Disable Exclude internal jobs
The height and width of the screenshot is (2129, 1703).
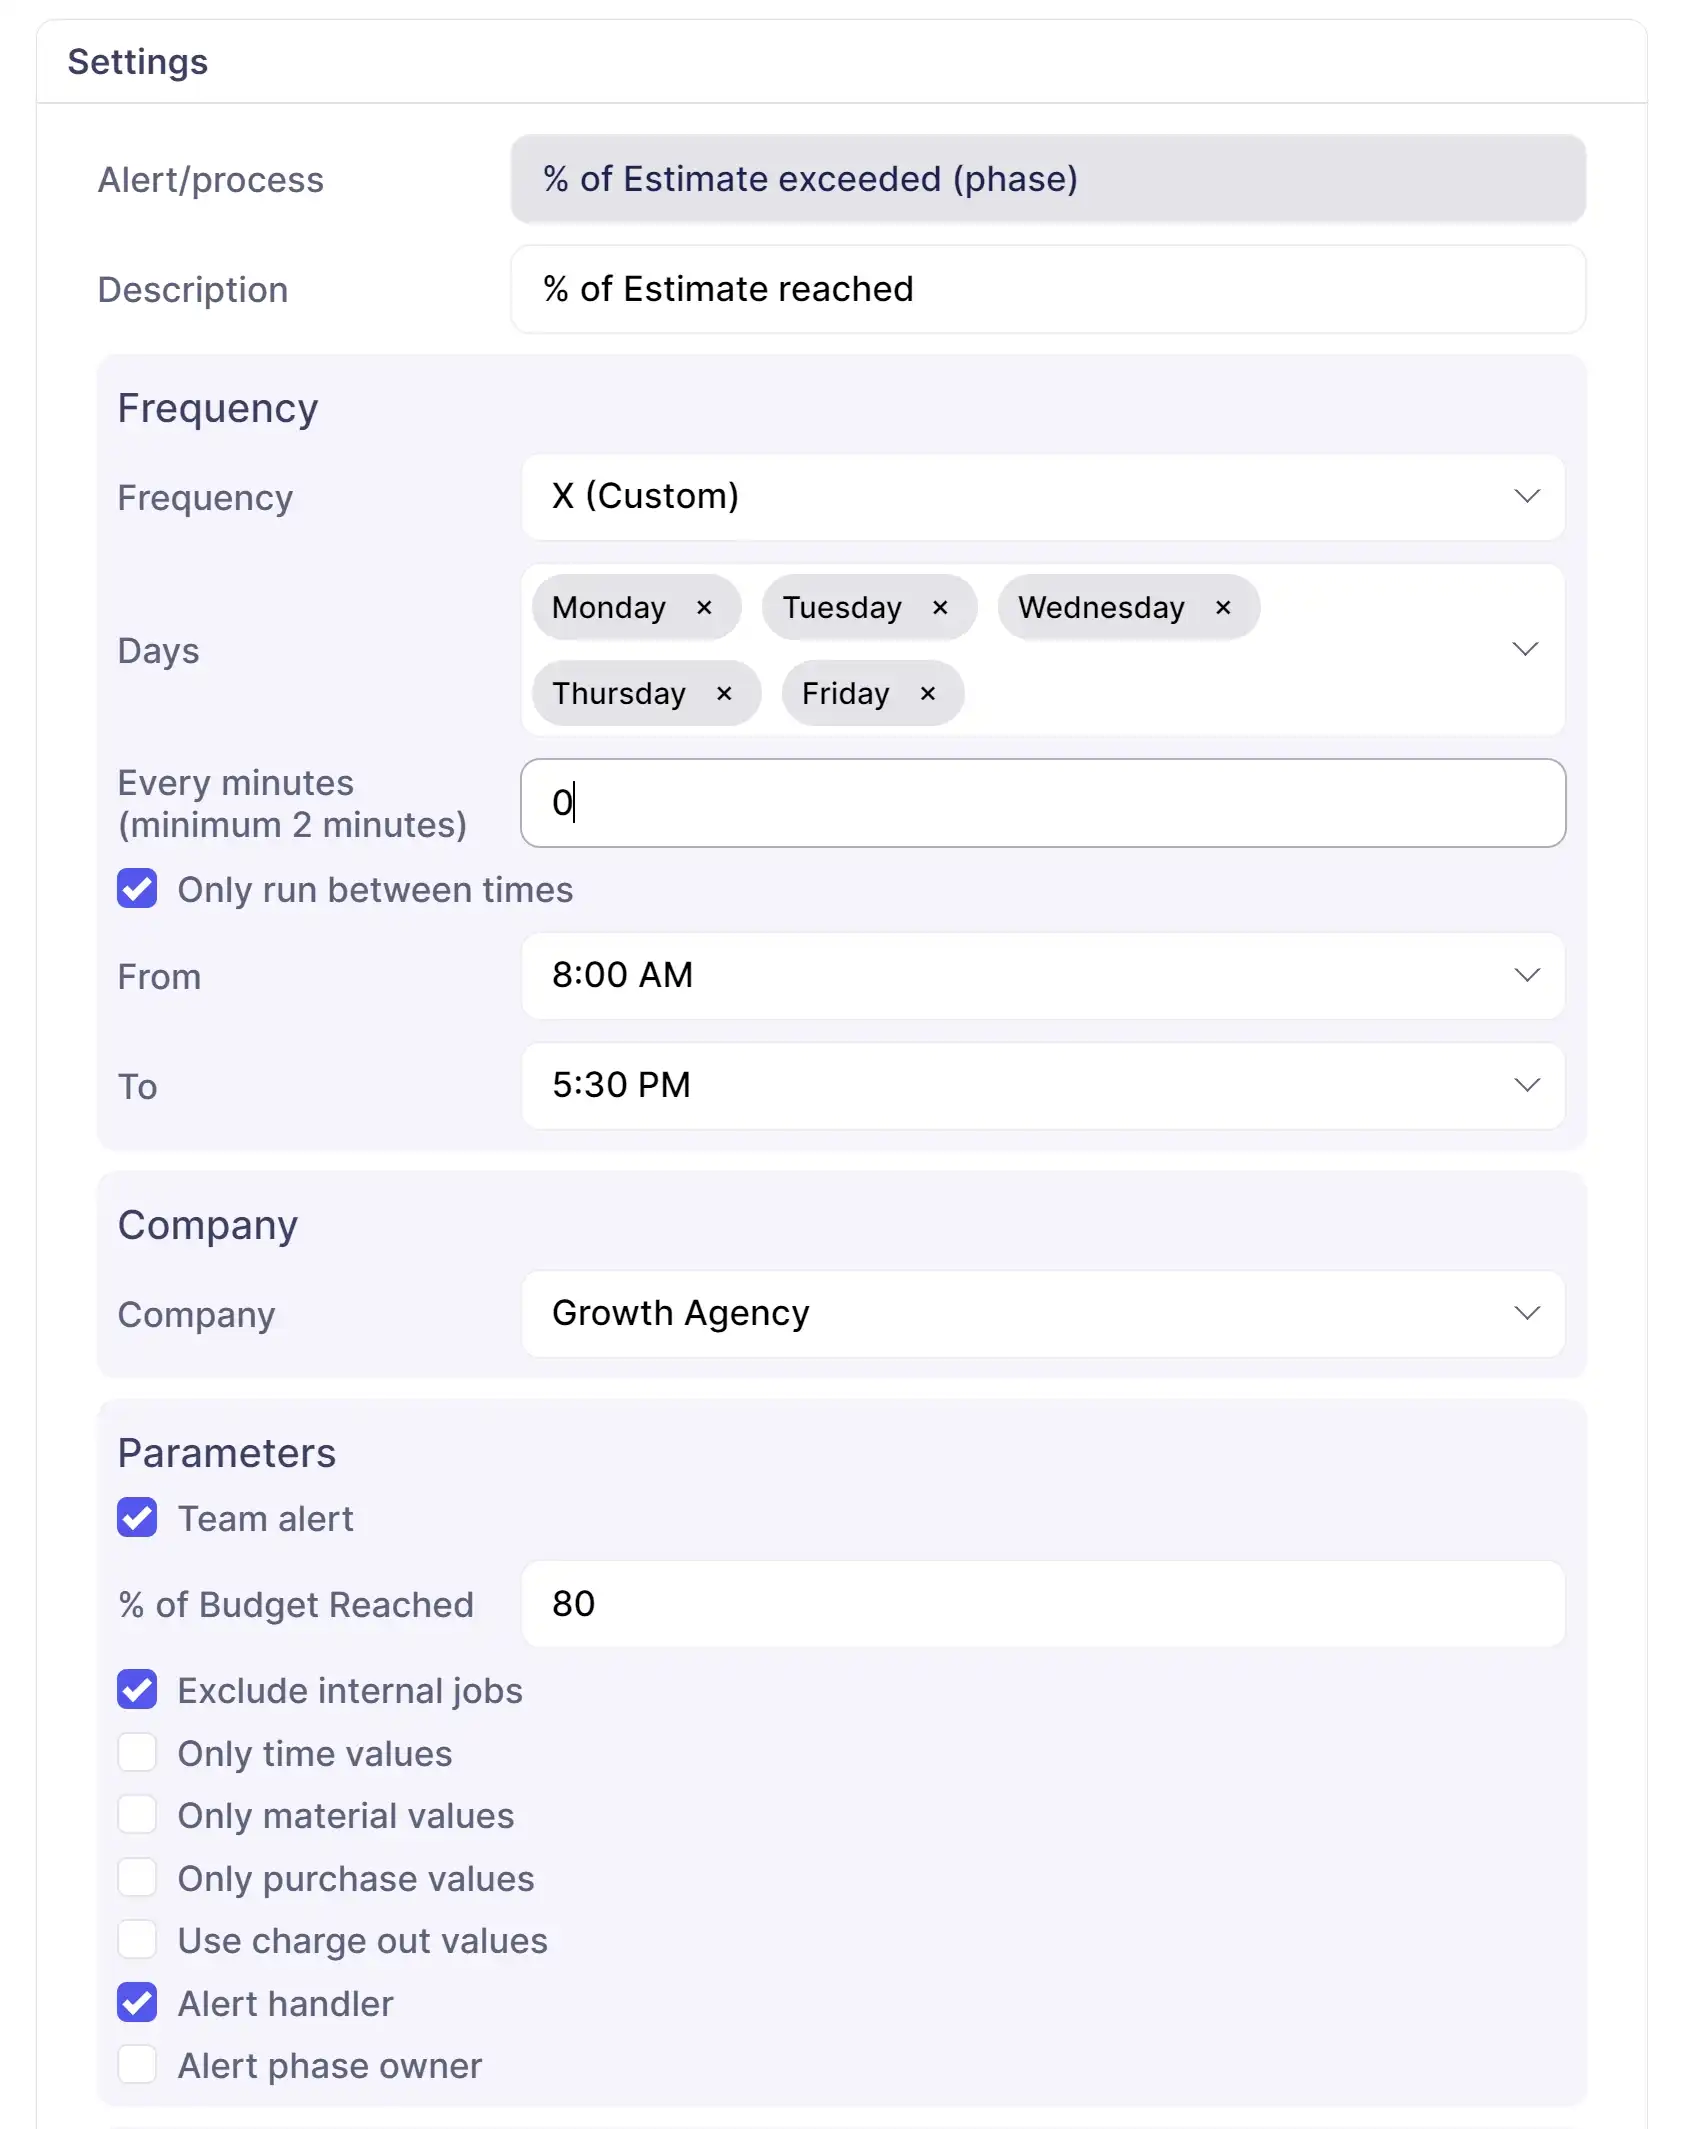pyautogui.click(x=137, y=1690)
